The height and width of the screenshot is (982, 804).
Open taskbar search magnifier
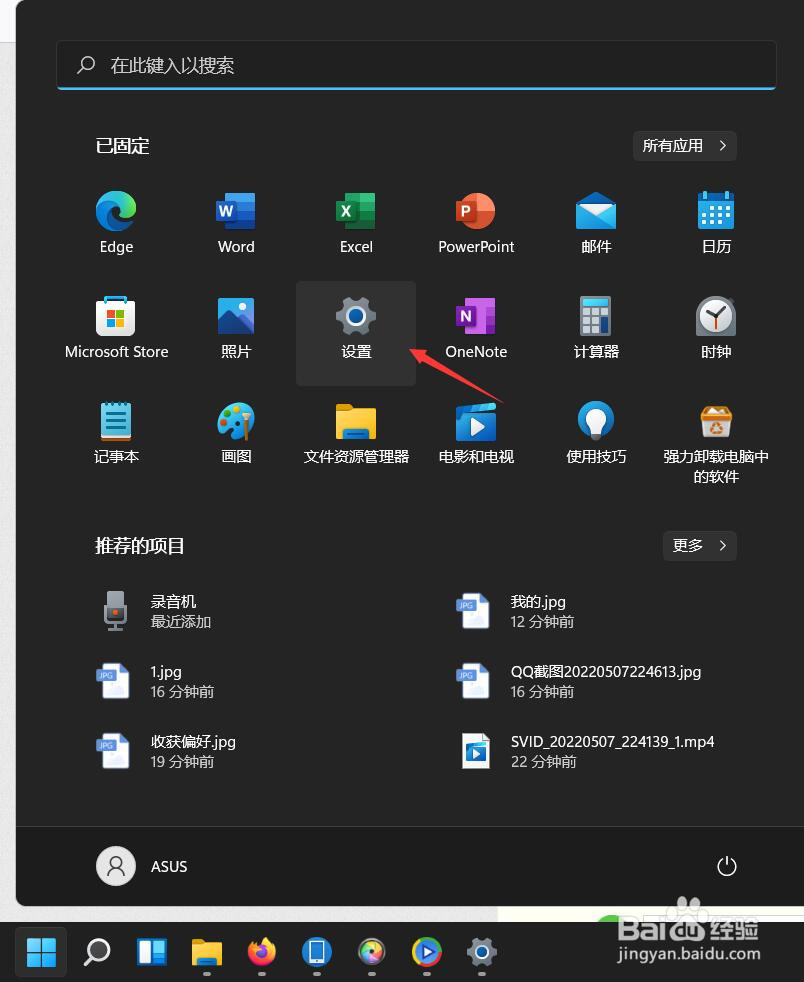[x=97, y=952]
